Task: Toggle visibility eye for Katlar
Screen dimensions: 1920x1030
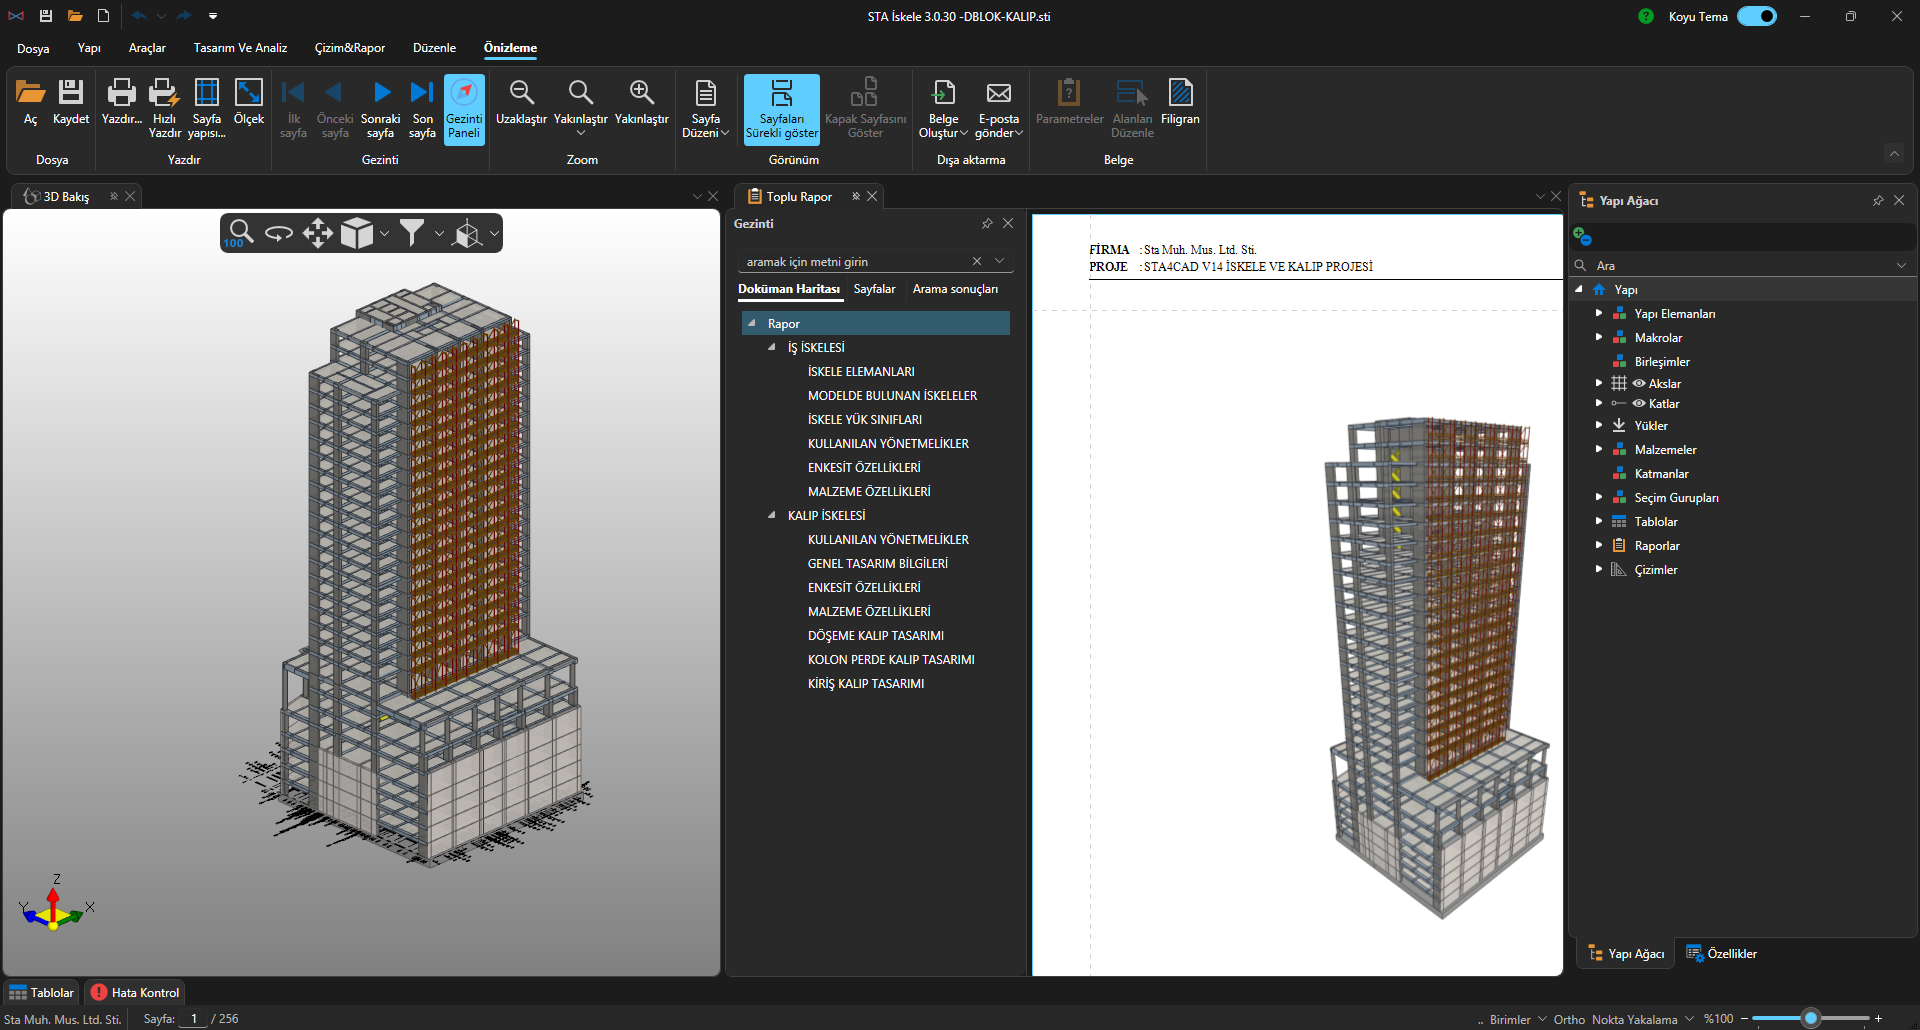Action: point(1639,404)
